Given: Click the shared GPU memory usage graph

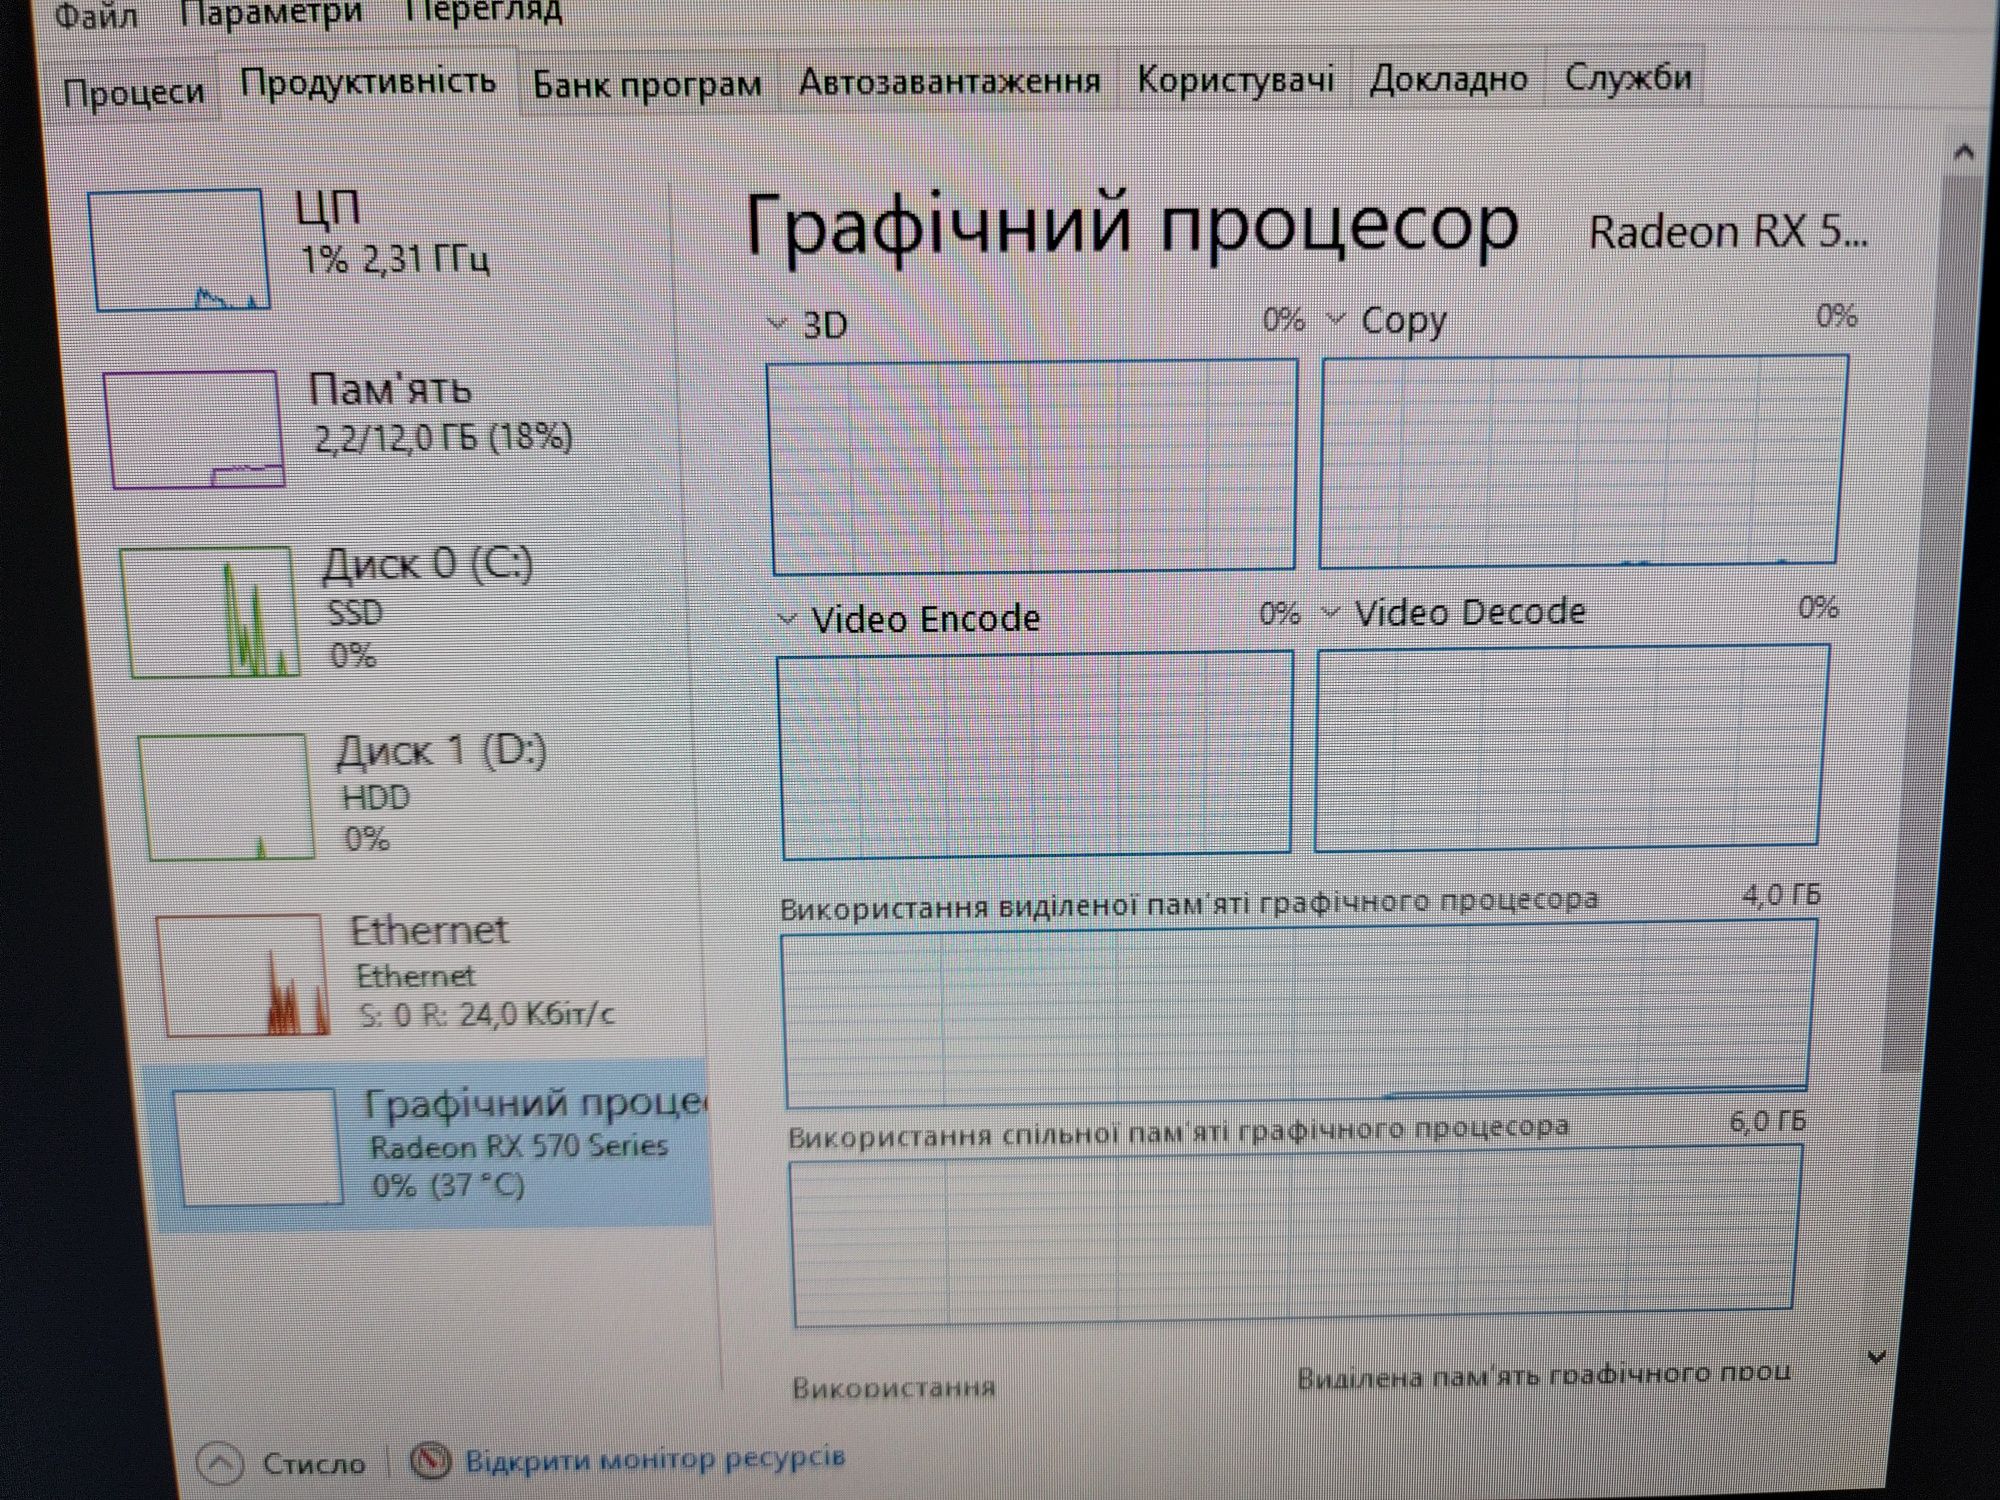Looking at the screenshot, I should pyautogui.click(x=1296, y=1236).
